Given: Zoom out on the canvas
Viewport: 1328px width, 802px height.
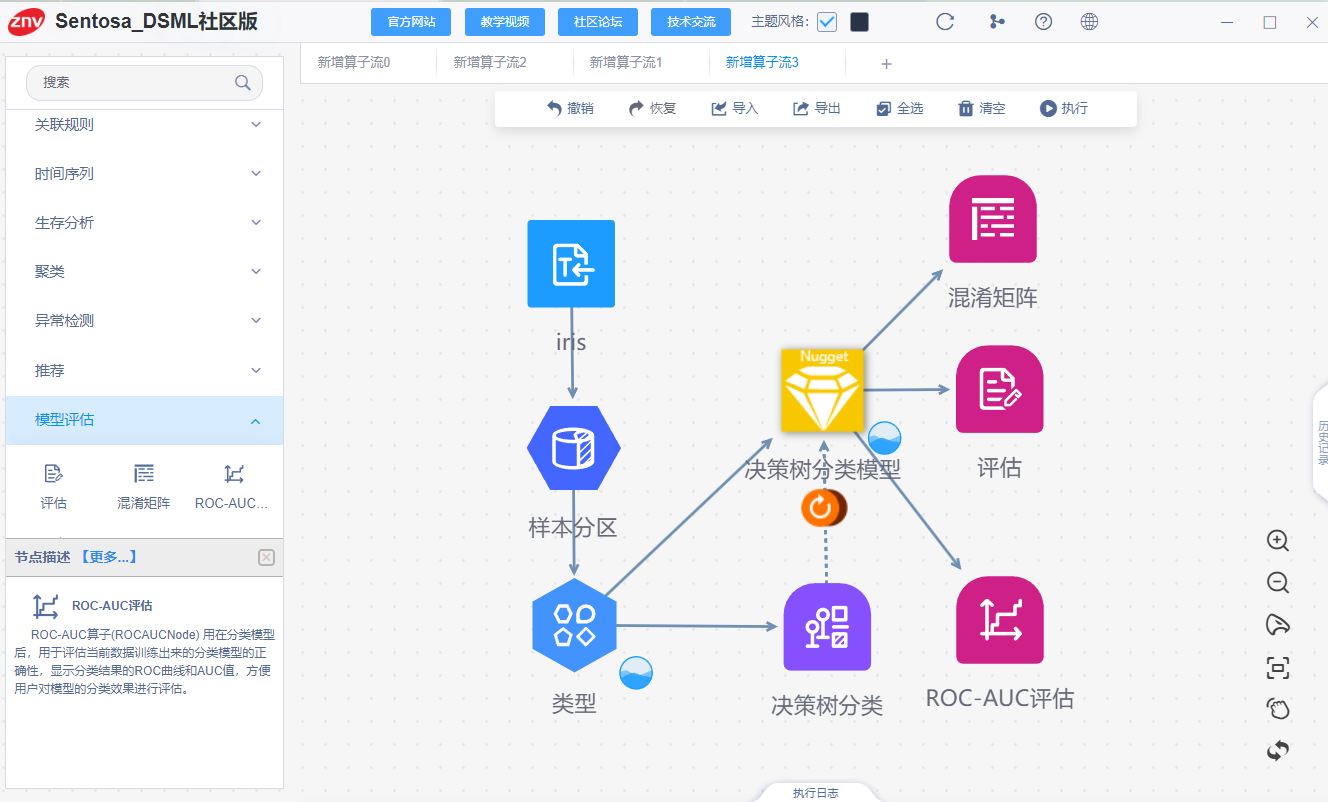Looking at the screenshot, I should coord(1278,583).
